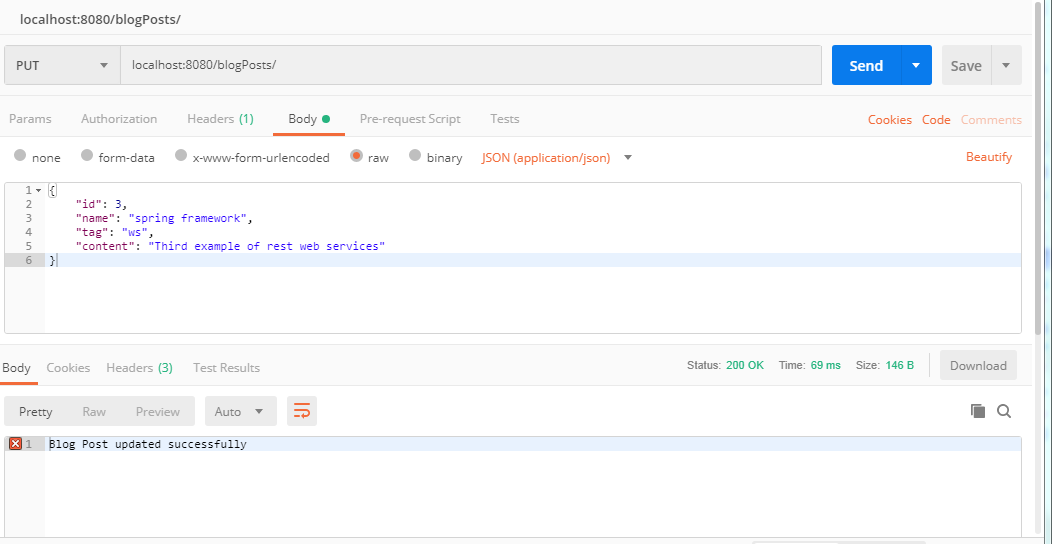The width and height of the screenshot is (1052, 544).
Task: Click the response text Blog Post updated successfully
Action: tap(148, 444)
